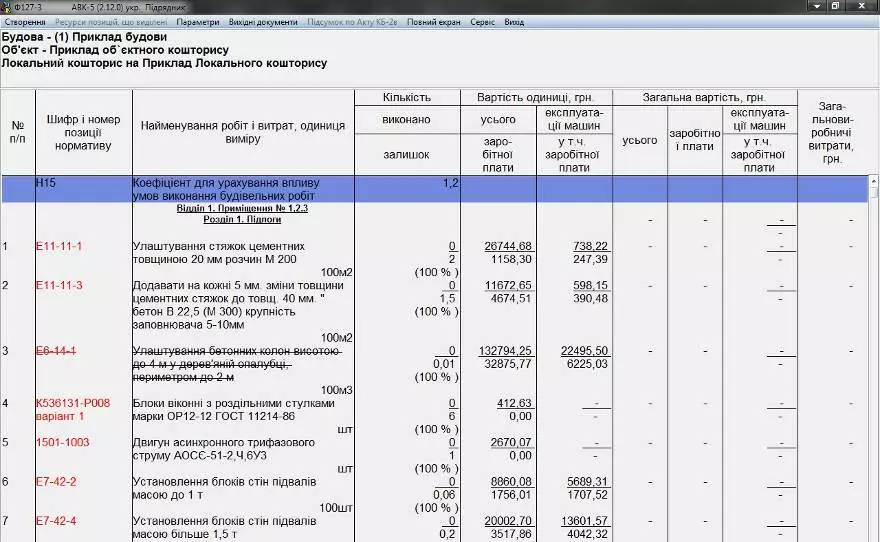Click the E11-11-1 position code
The width and height of the screenshot is (880, 542).
[x=59, y=246]
